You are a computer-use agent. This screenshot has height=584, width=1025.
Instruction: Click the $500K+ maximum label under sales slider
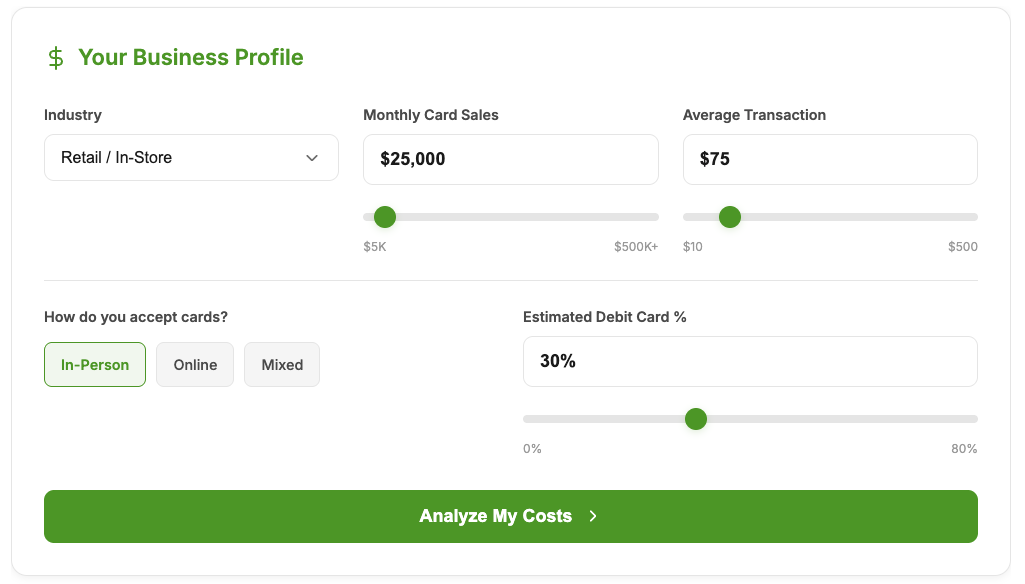pyautogui.click(x=636, y=247)
